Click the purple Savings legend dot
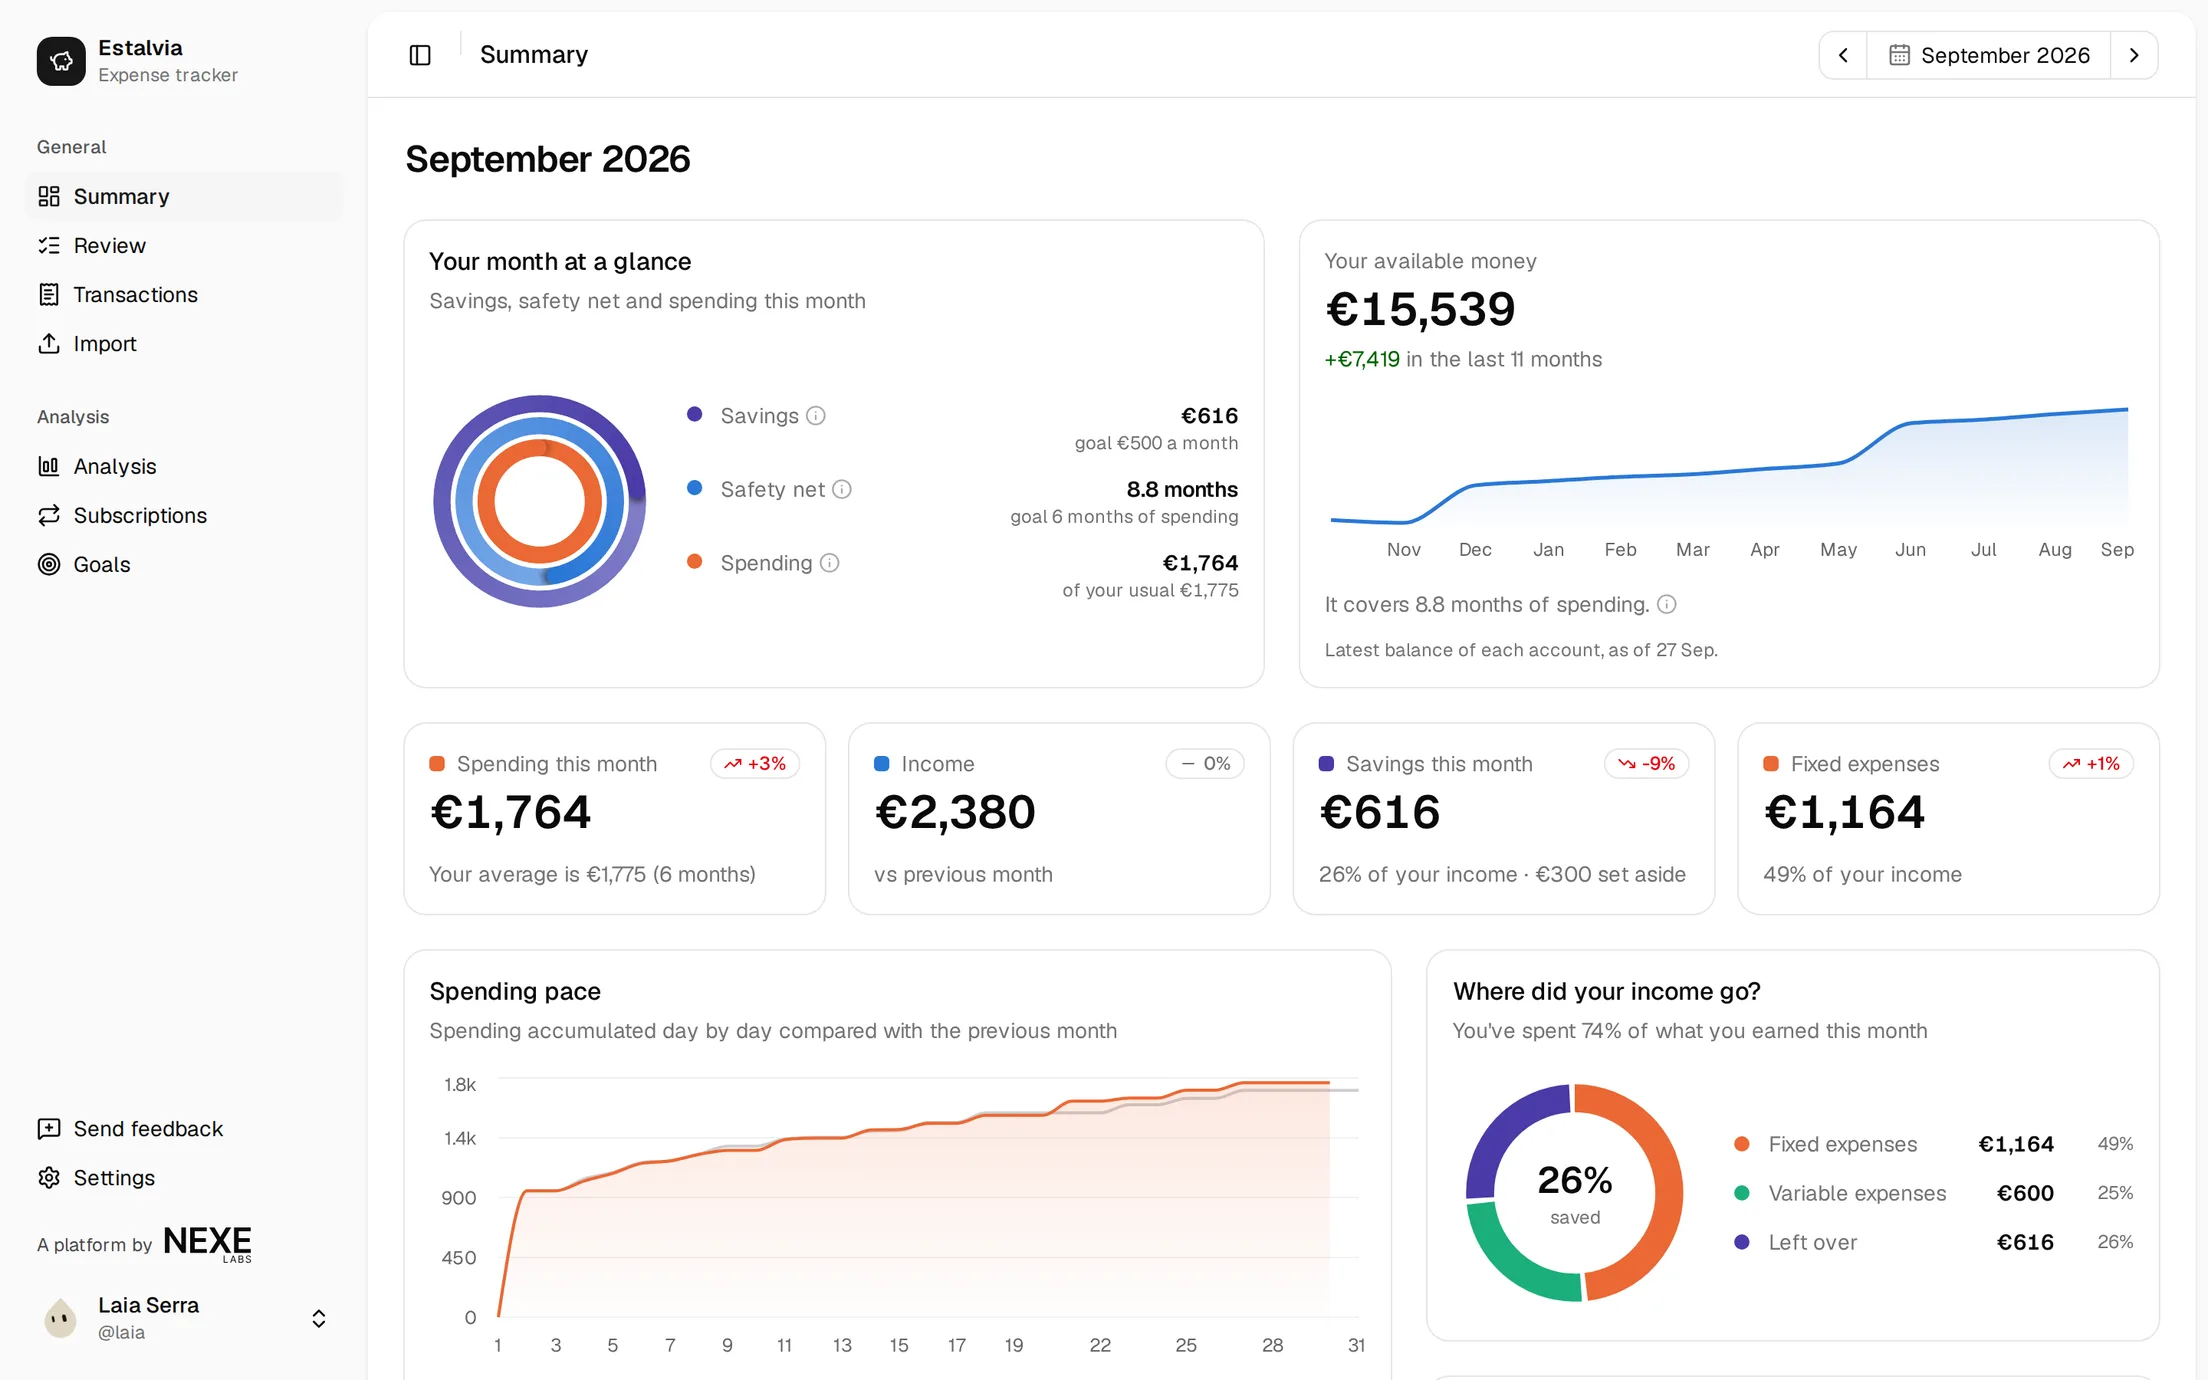2208x1380 pixels. pos(694,414)
